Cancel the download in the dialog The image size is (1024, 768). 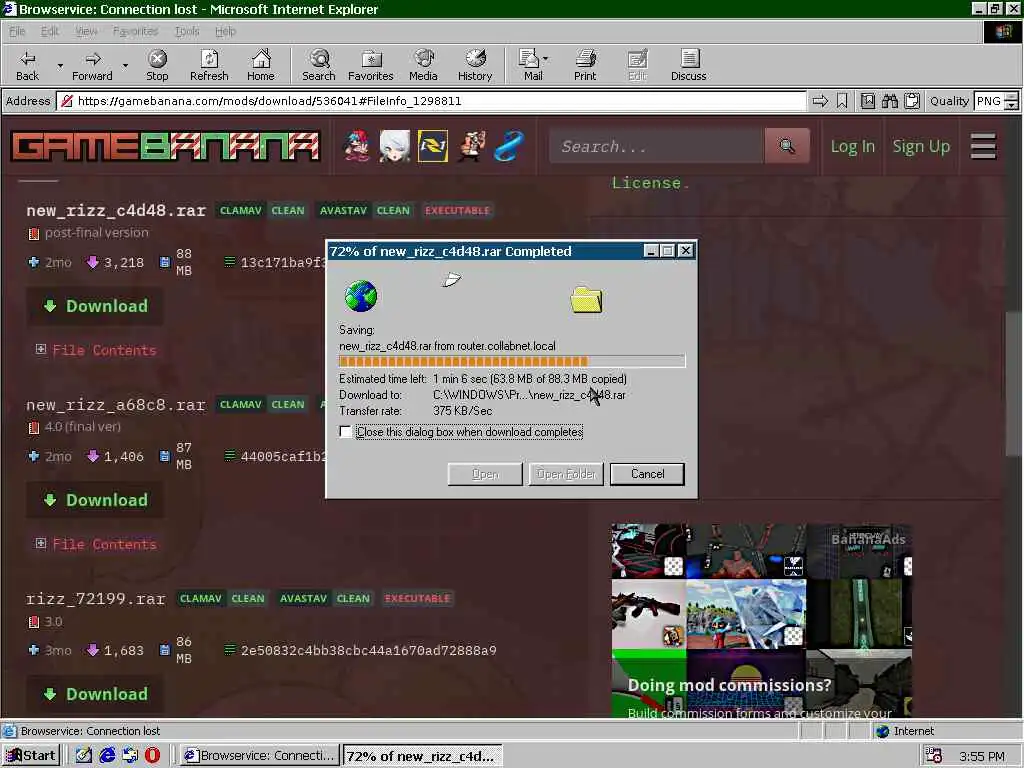pos(647,474)
